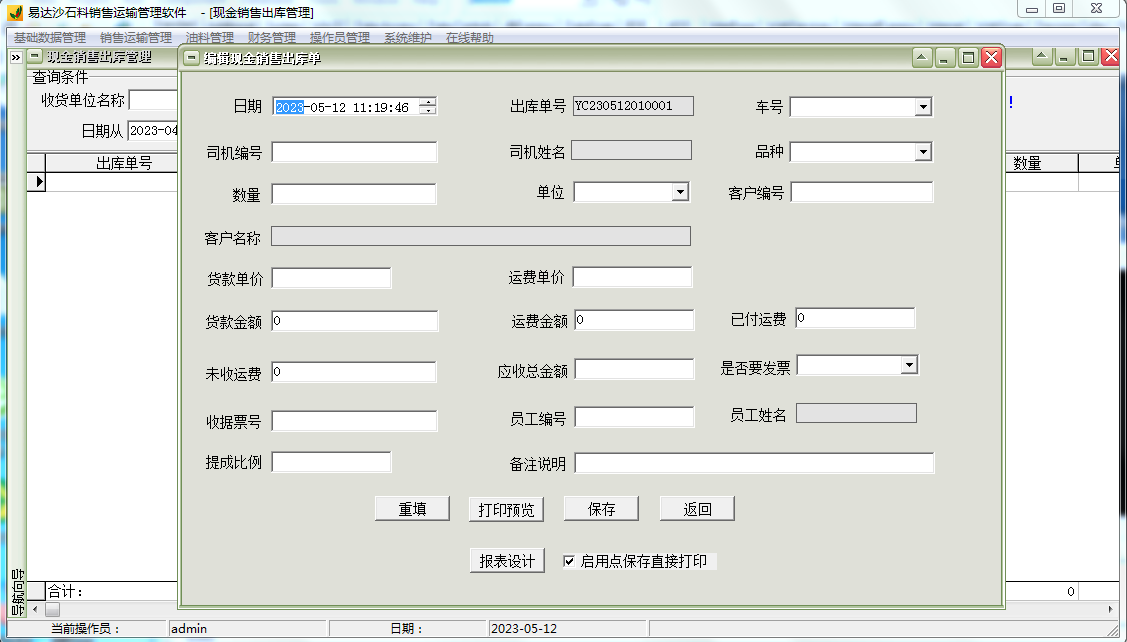1127x642 pixels.
Task: Open the 销售运输管理 menu
Action: [x=136, y=37]
